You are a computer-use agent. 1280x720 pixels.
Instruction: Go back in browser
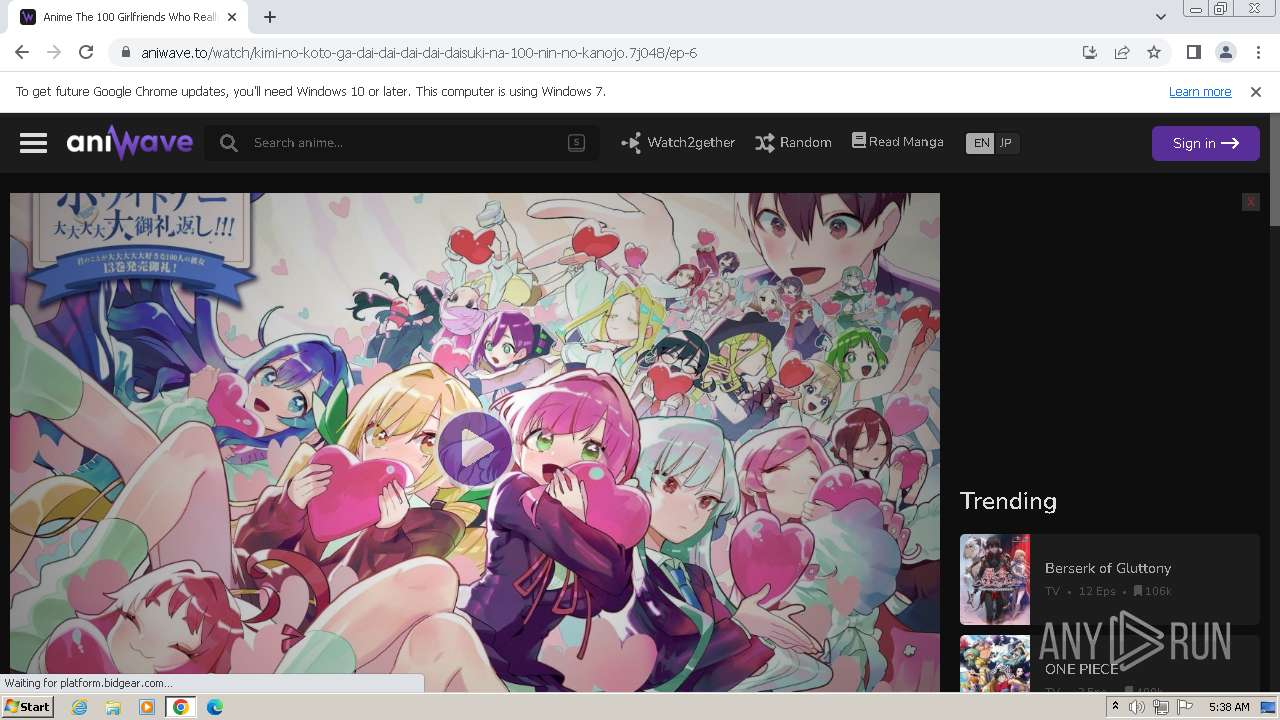22,52
